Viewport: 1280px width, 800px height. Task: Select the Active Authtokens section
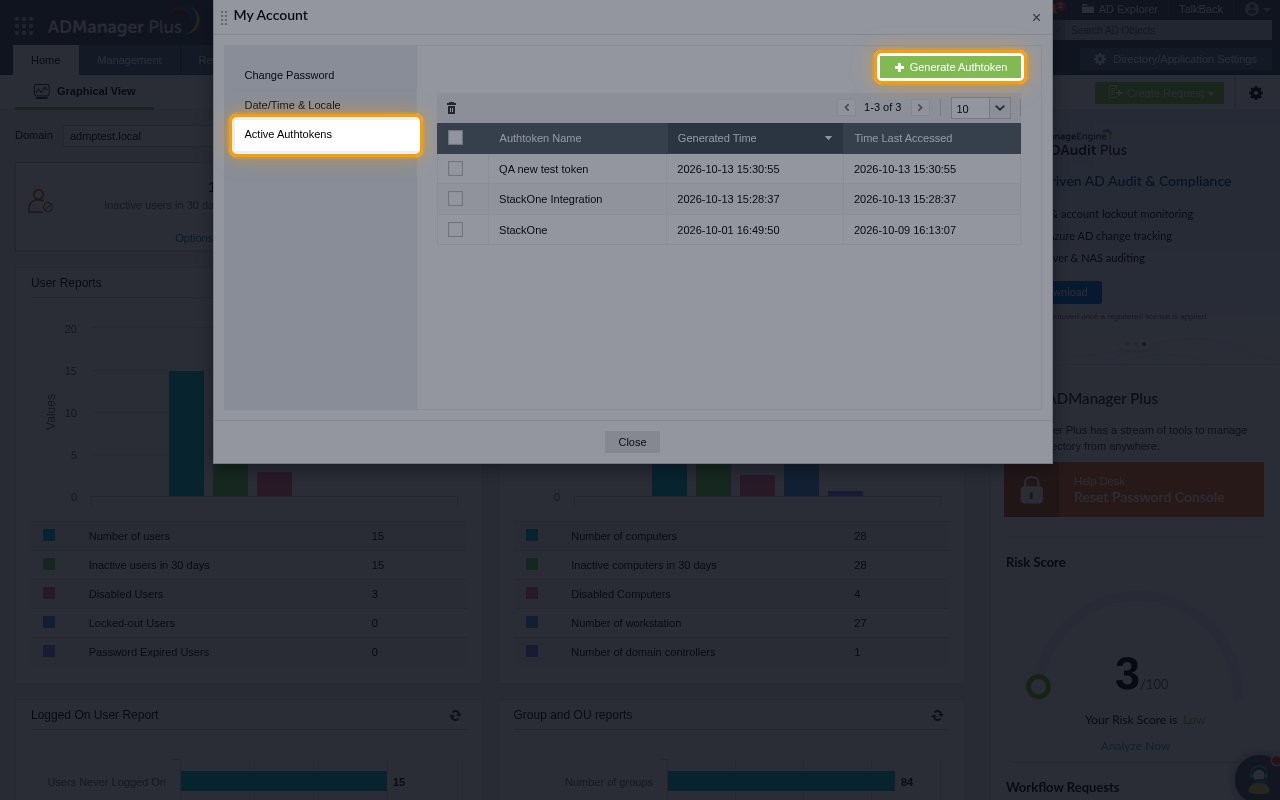(326, 135)
